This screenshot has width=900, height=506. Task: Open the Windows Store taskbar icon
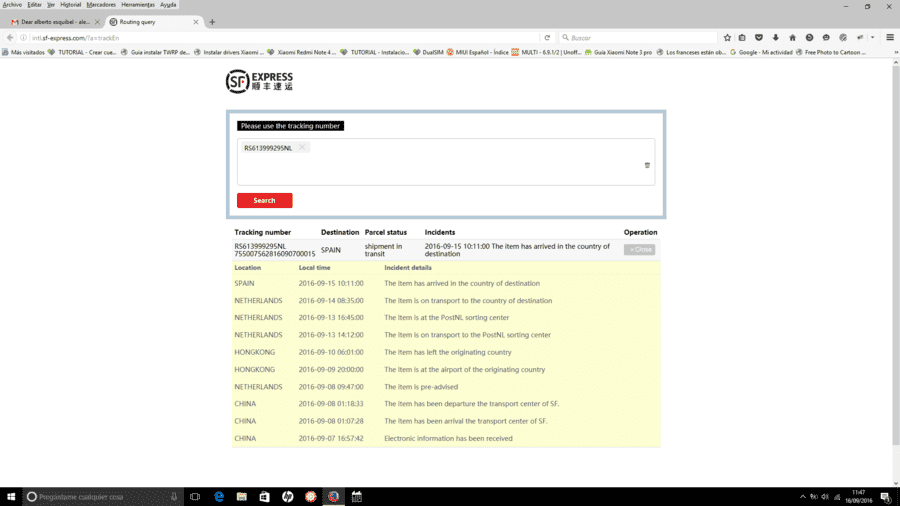pos(265,497)
